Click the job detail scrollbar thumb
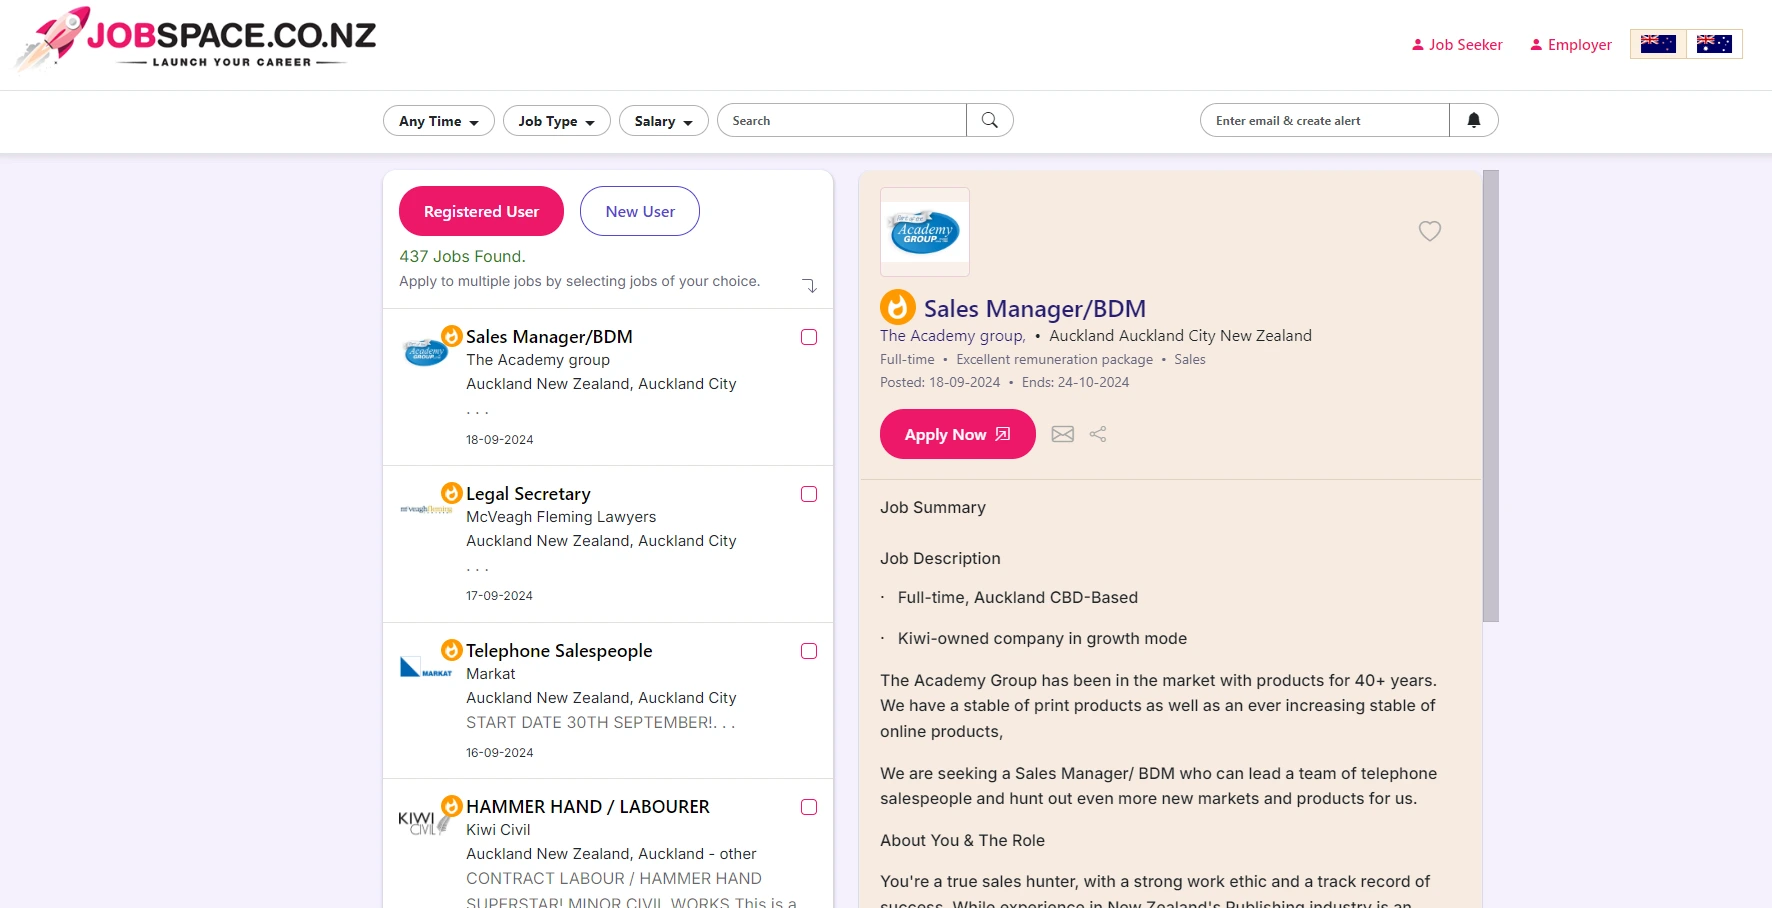 [x=1490, y=396]
